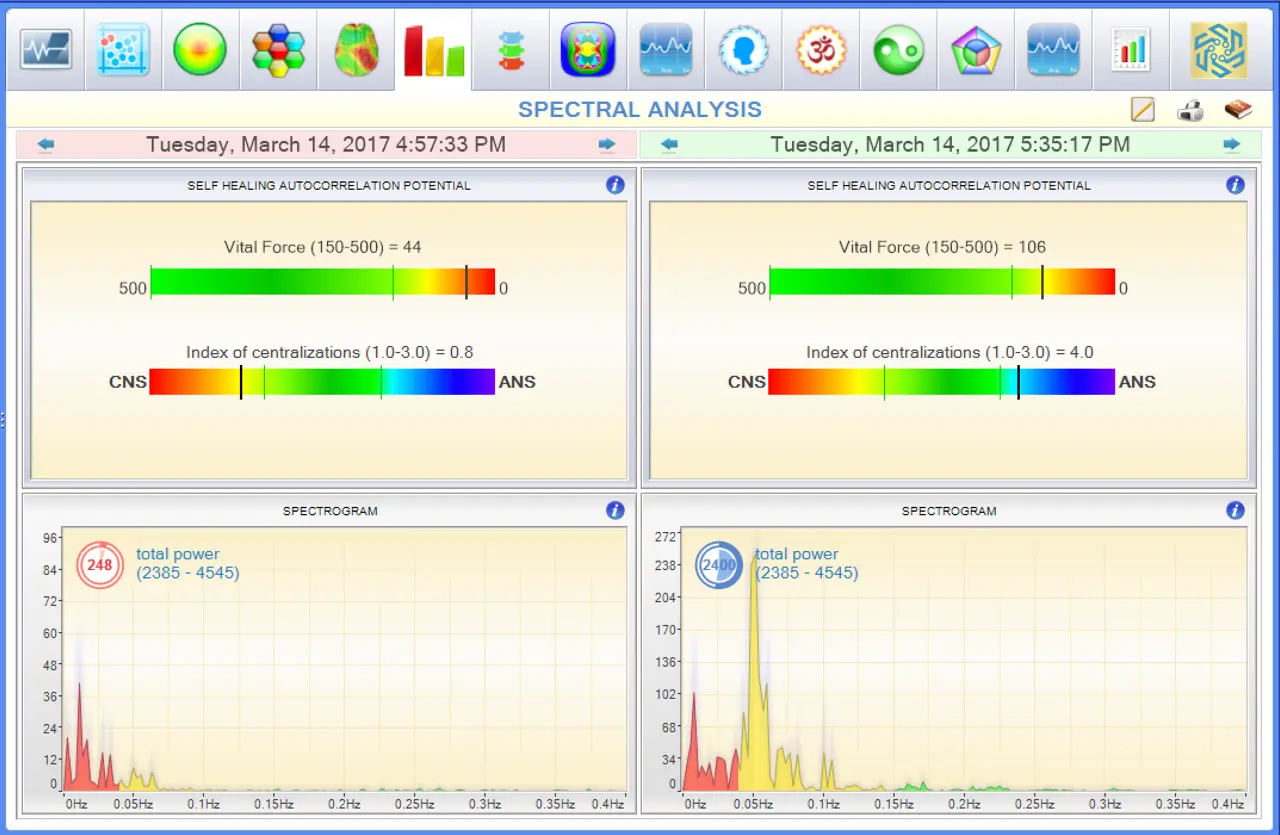The height and width of the screenshot is (835, 1280).
Task: Go to next record from 5:35:17 PM session
Action: [1232, 145]
